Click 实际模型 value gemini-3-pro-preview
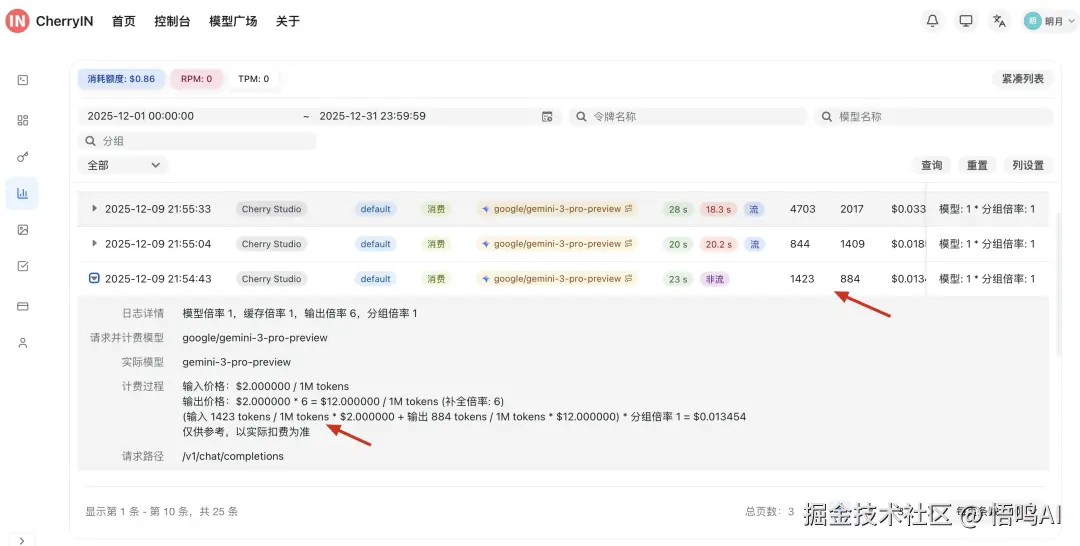This screenshot has height=546, width=1080. [x=236, y=362]
